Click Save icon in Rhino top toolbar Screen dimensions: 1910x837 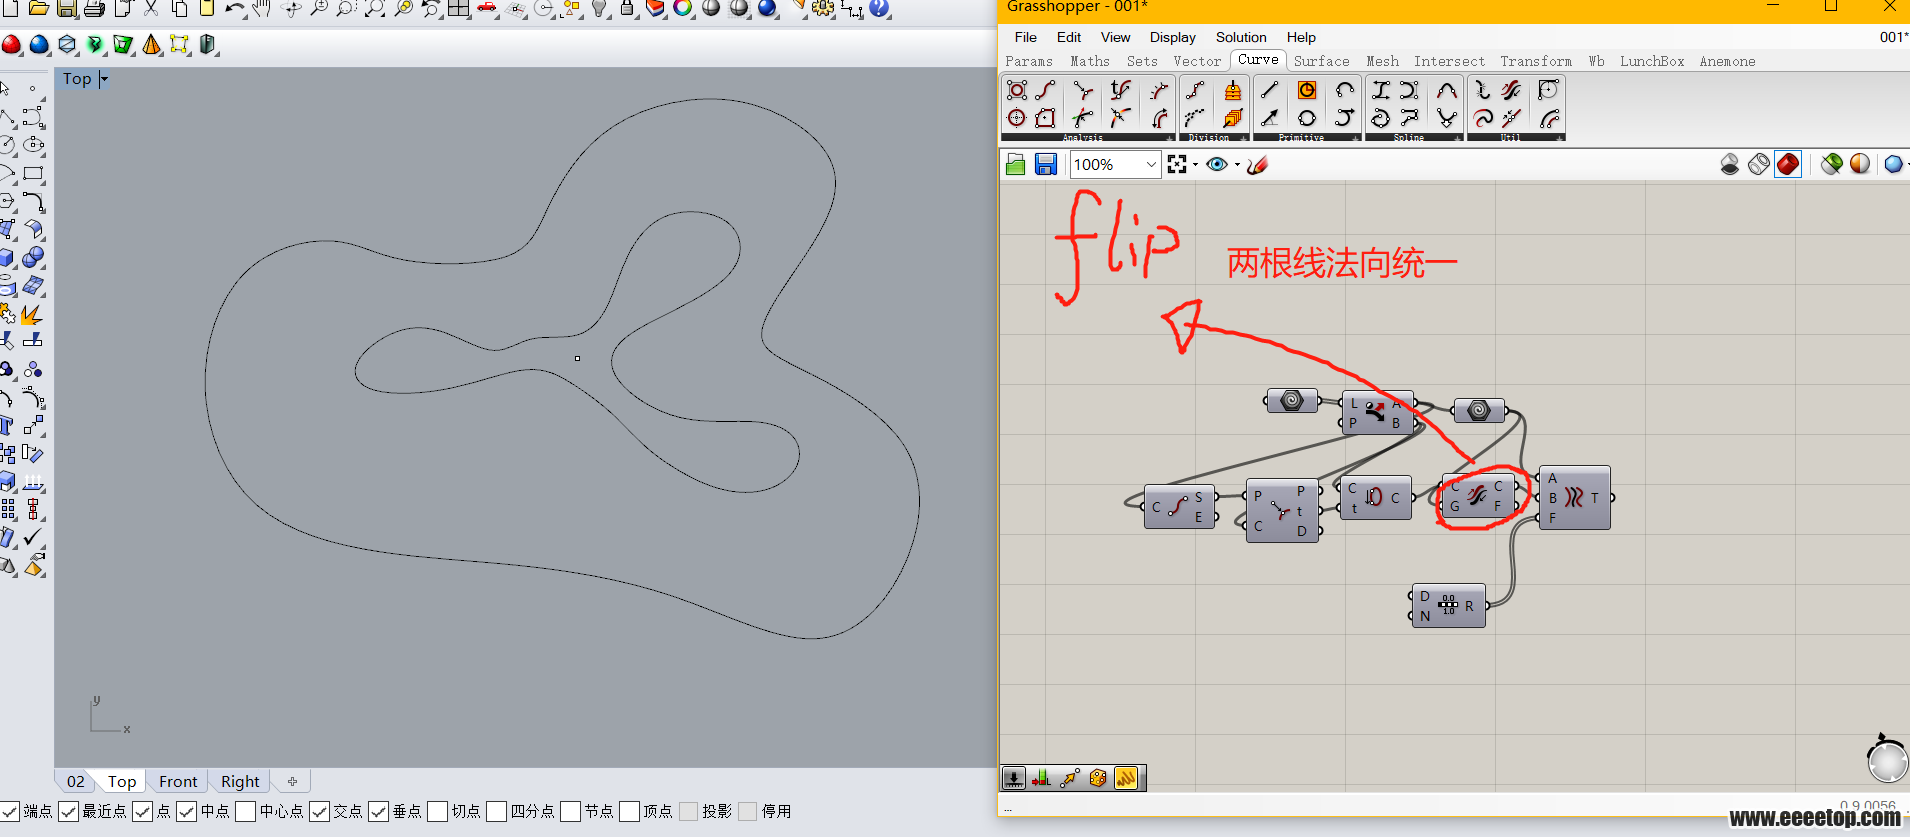click(67, 8)
